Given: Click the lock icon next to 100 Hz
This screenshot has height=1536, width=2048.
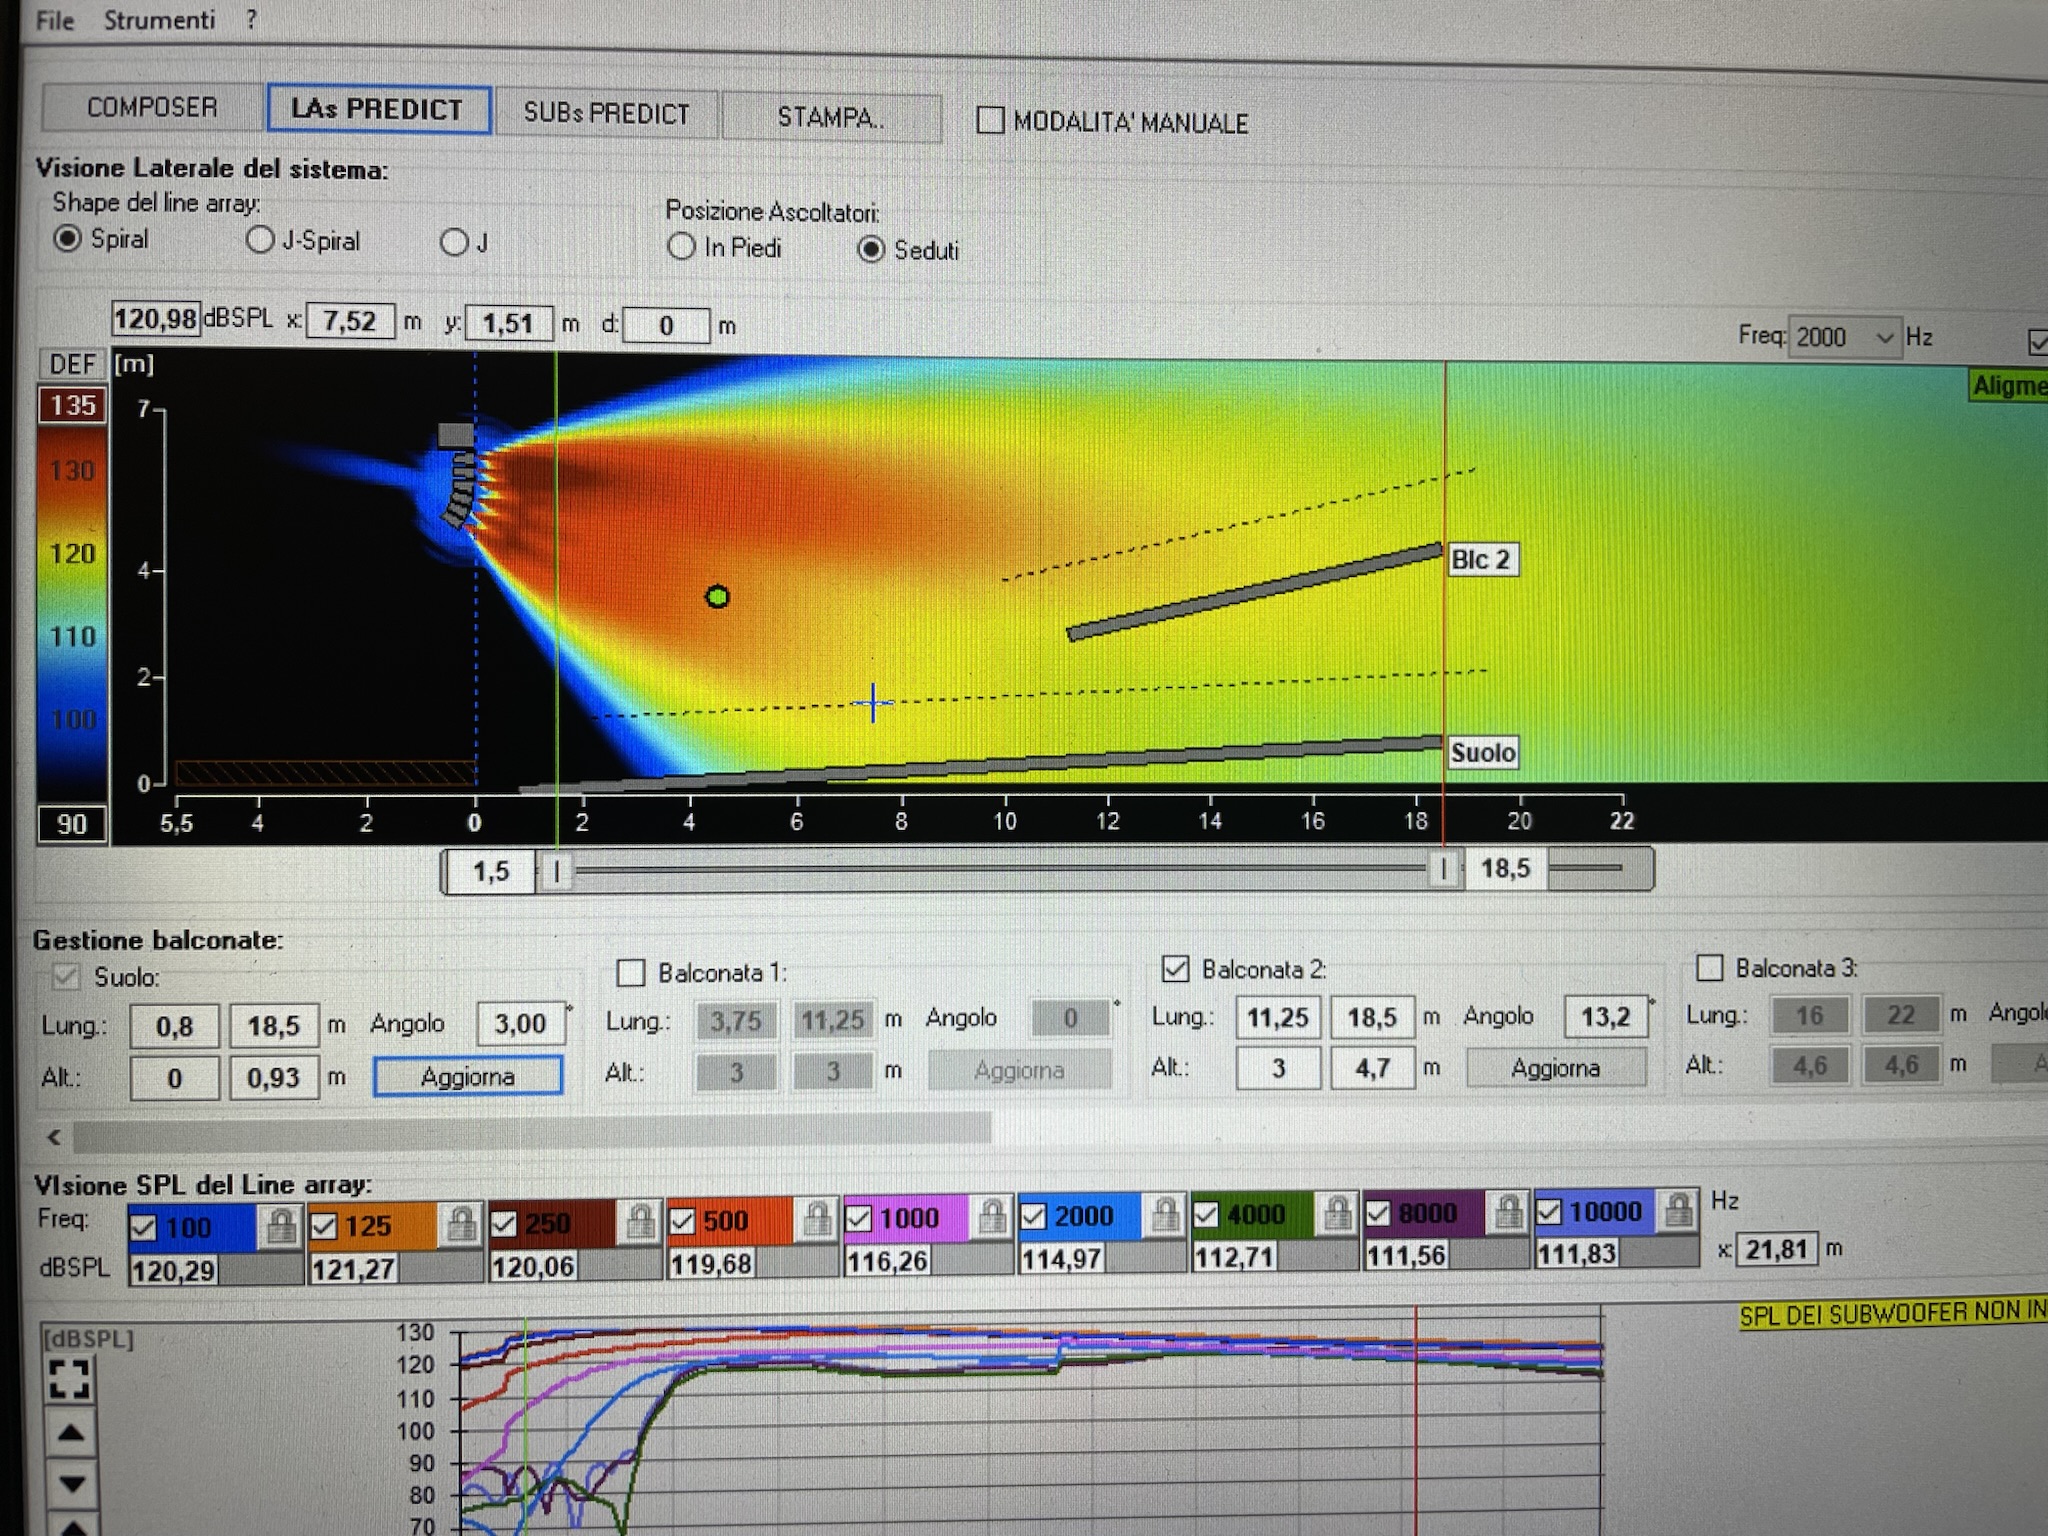Looking at the screenshot, I should tap(280, 1225).
